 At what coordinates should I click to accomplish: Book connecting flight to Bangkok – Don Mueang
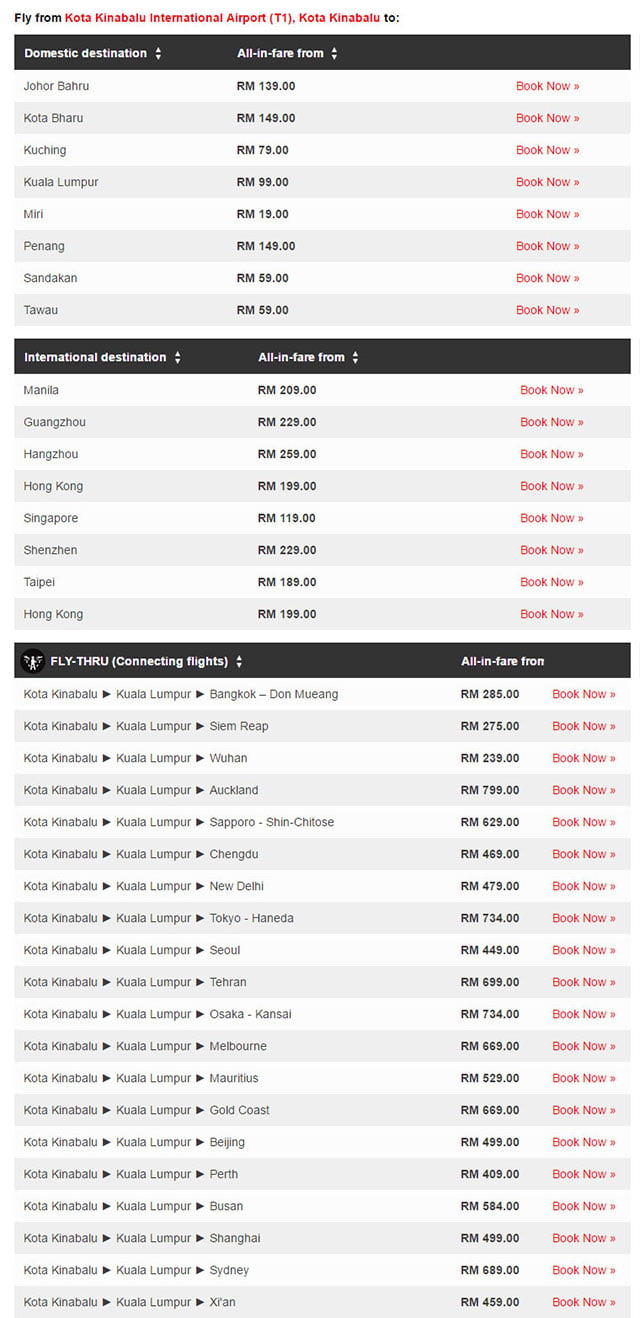pos(584,694)
